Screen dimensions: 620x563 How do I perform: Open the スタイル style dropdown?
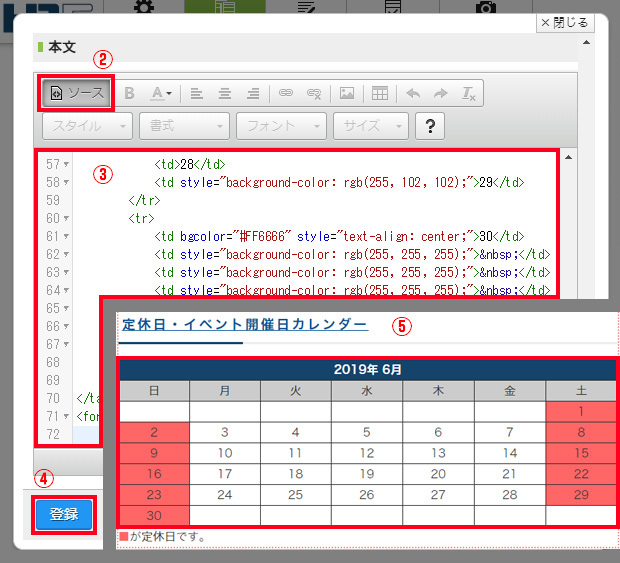87,126
